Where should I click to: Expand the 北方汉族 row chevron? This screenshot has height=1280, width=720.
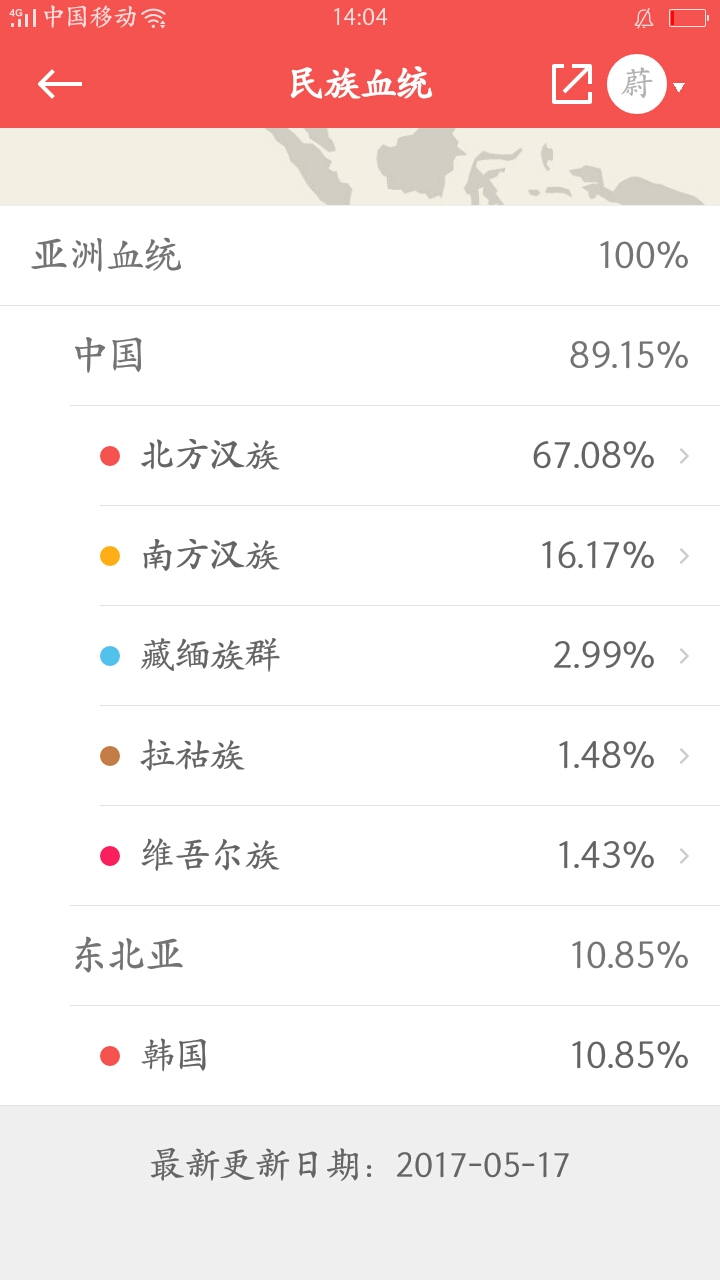[x=684, y=456]
